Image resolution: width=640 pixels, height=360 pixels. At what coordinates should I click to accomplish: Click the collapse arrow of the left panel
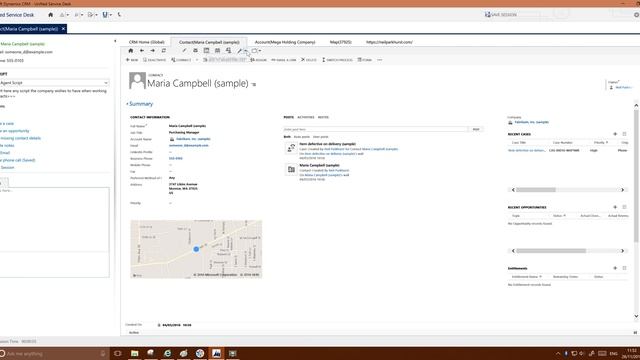(x=115, y=41)
